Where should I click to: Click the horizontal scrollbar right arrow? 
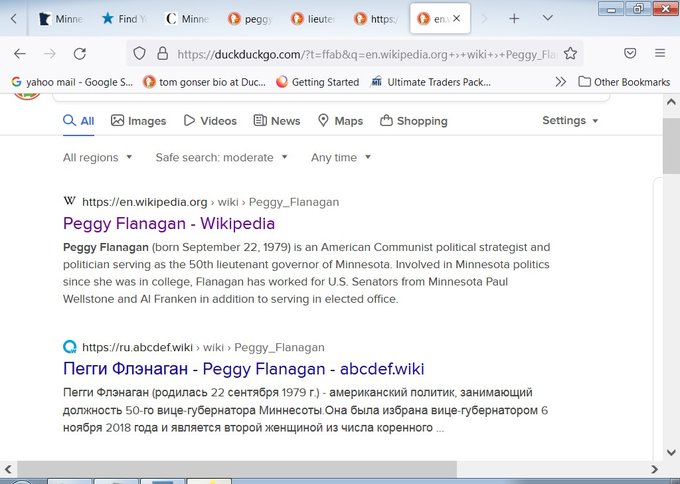[x=654, y=469]
